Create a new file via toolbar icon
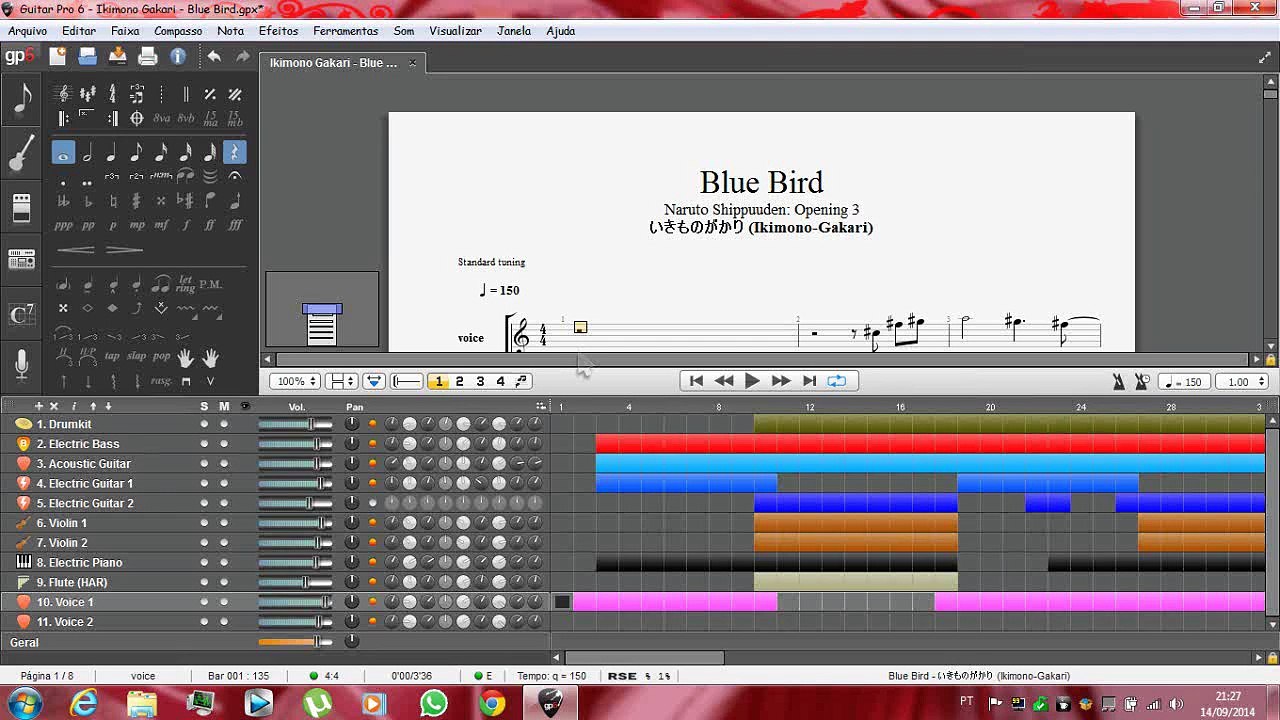 point(58,56)
